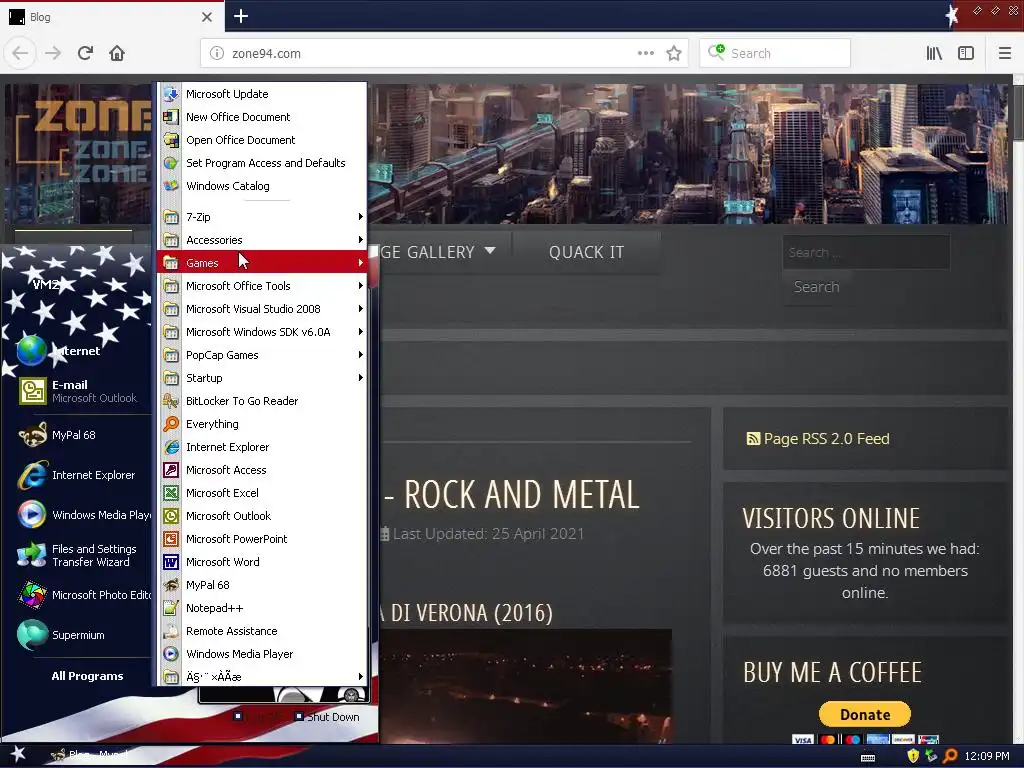Open Microsoft Photo Editor from Start menu
Screen dimensions: 1024x768
pos(82,595)
